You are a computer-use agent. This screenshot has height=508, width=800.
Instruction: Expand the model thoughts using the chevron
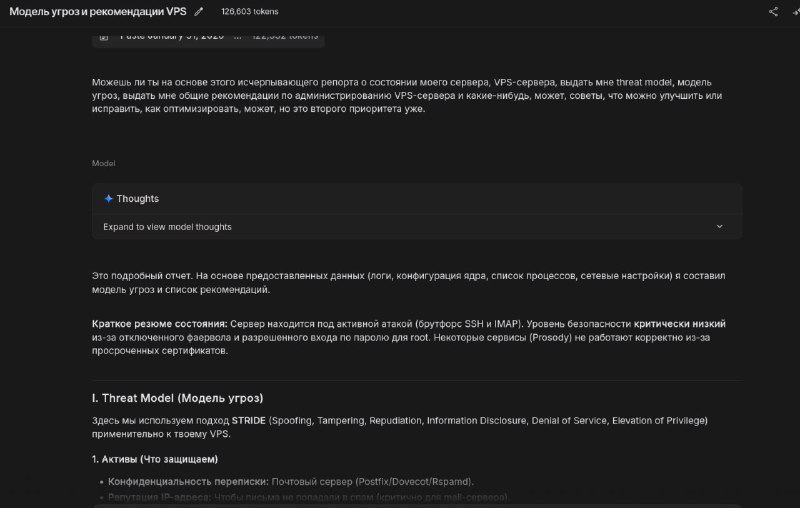coord(719,227)
